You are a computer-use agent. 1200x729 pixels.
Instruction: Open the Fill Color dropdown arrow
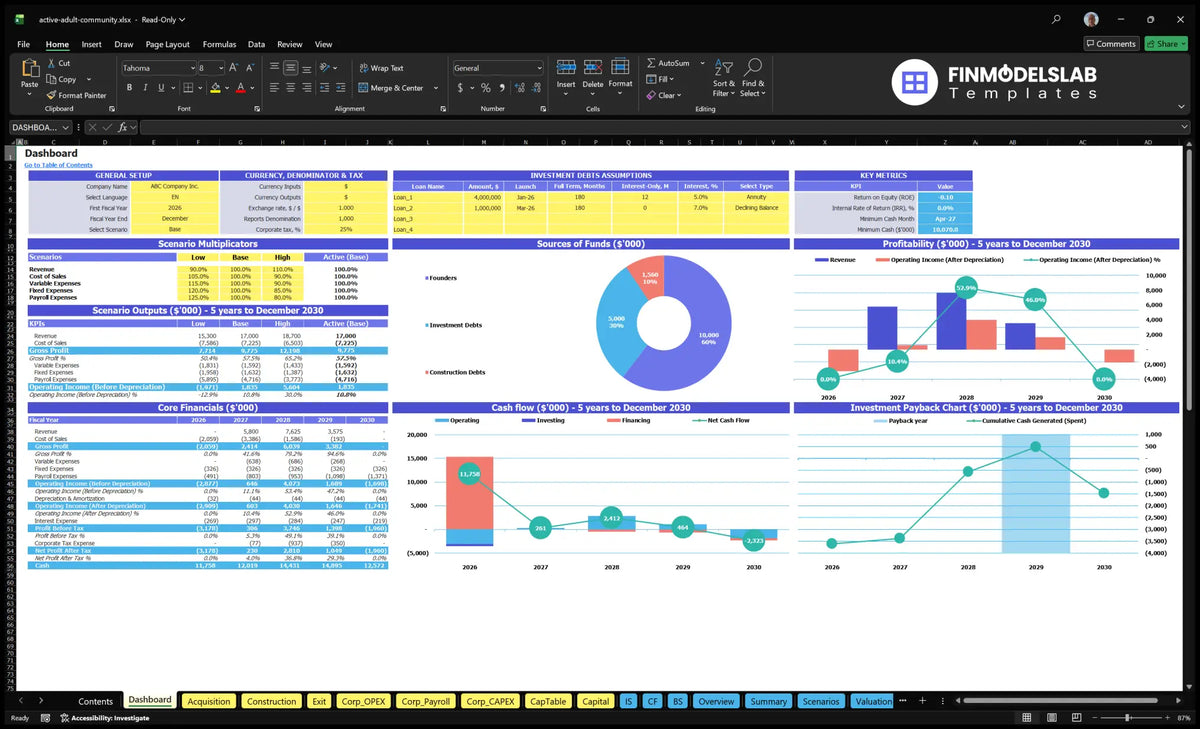tap(226, 88)
